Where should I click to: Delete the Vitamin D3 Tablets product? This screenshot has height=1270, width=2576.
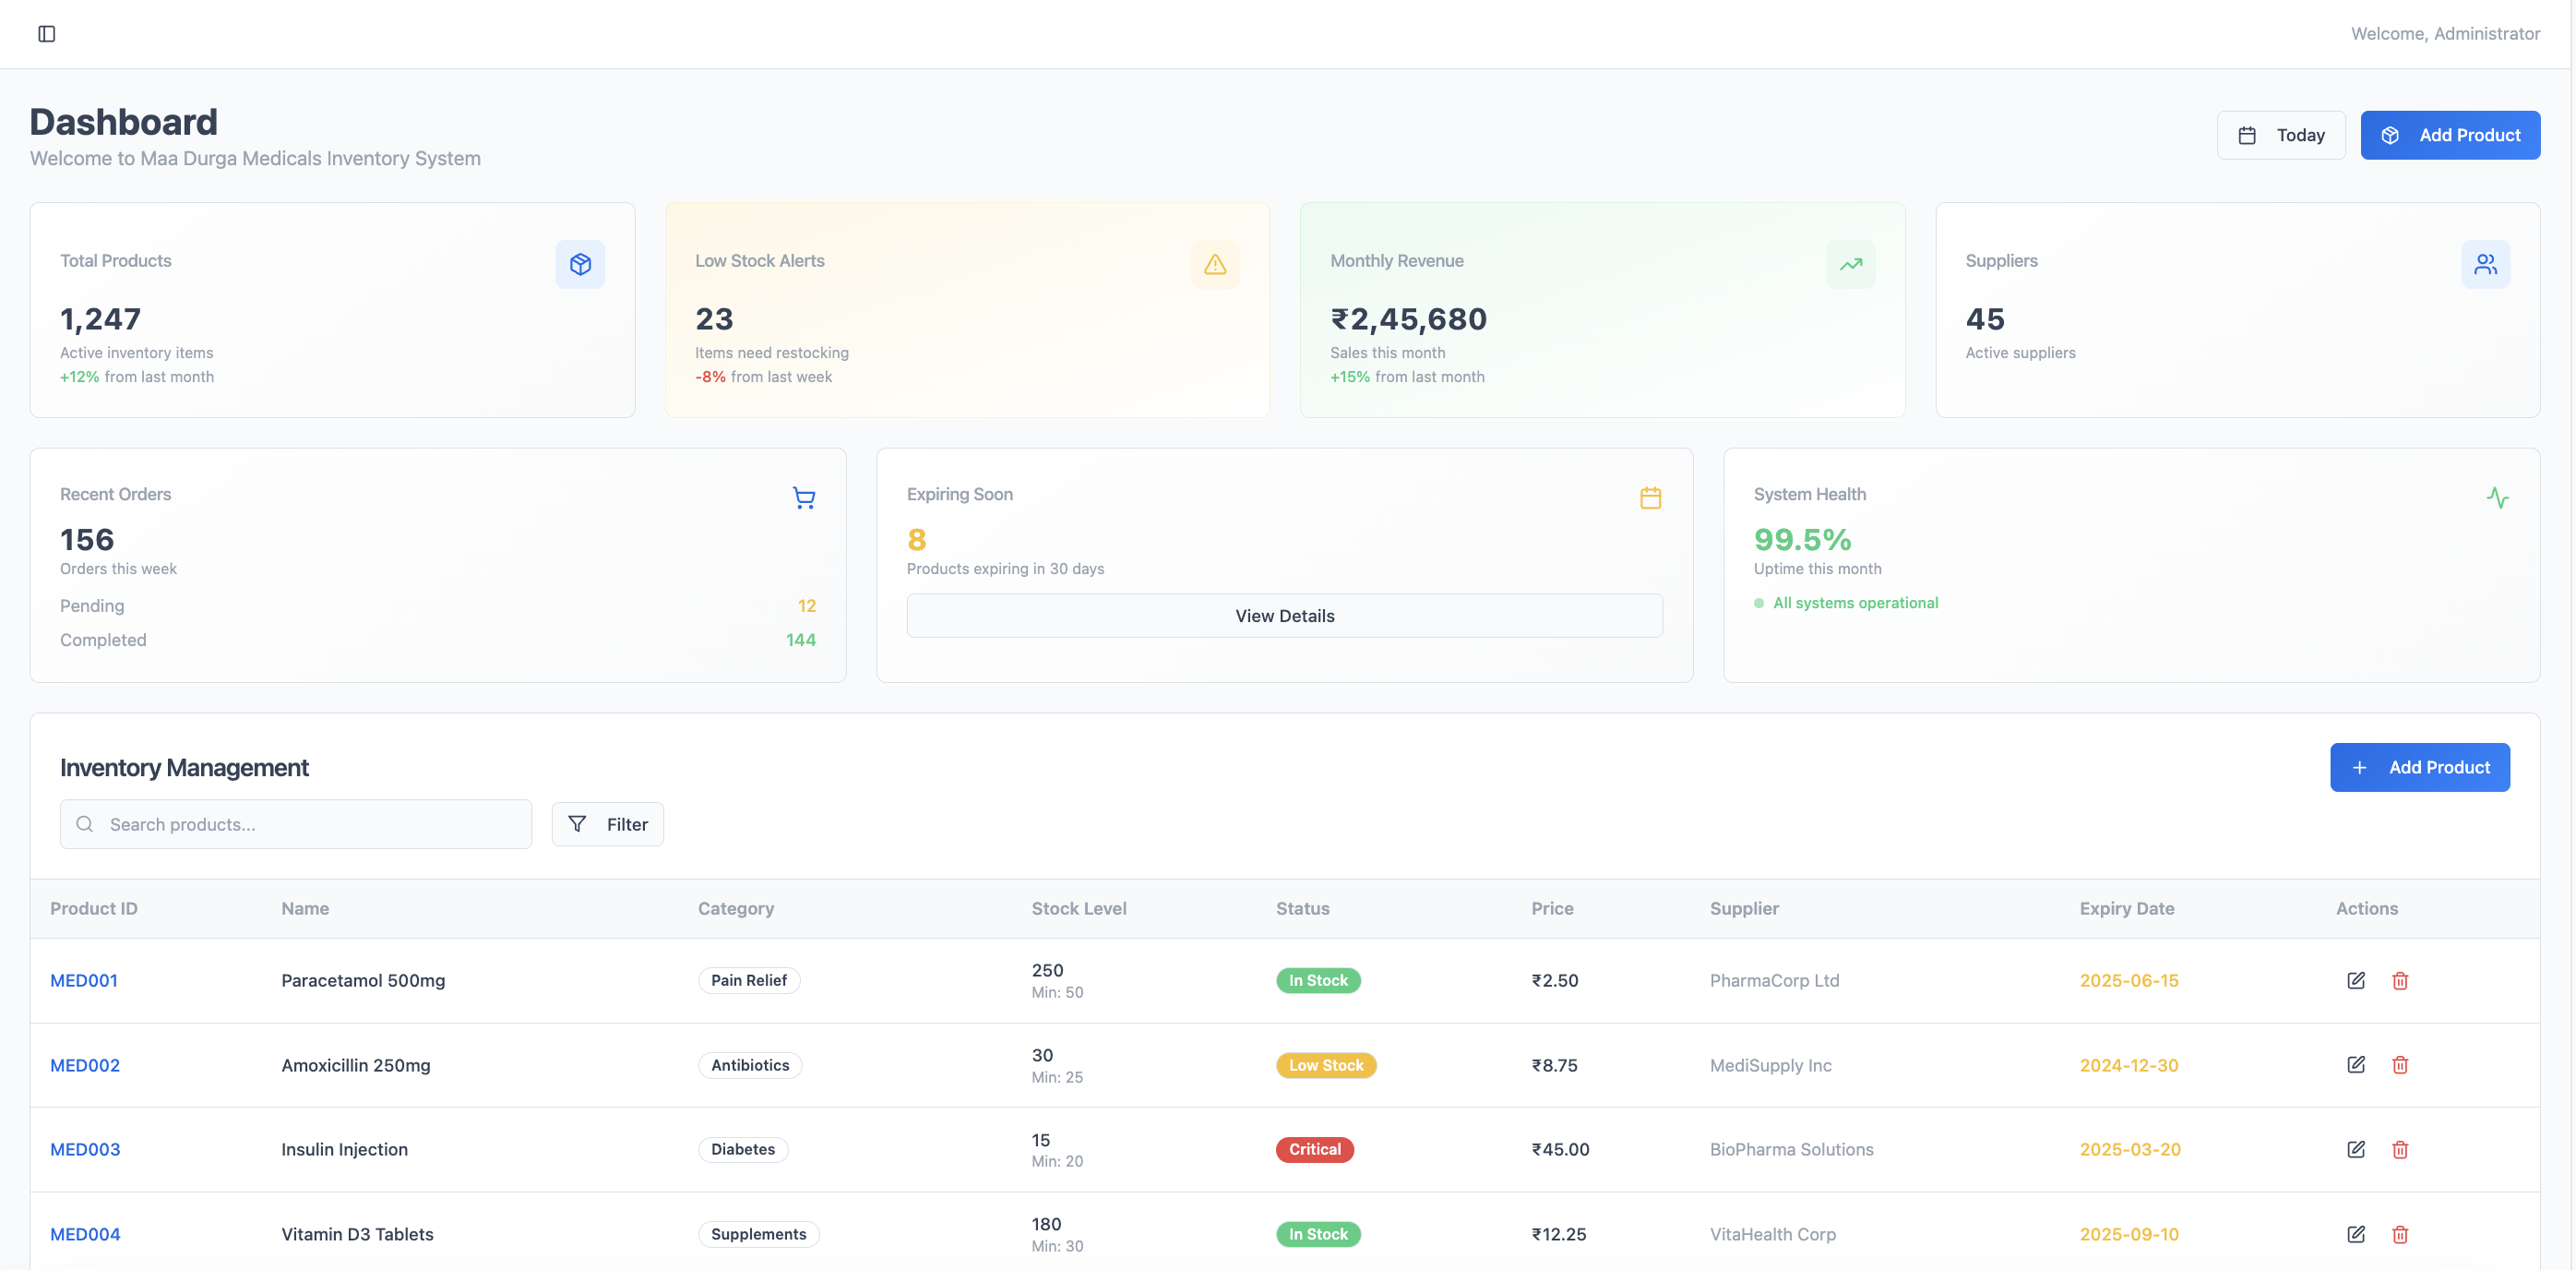click(2400, 1234)
